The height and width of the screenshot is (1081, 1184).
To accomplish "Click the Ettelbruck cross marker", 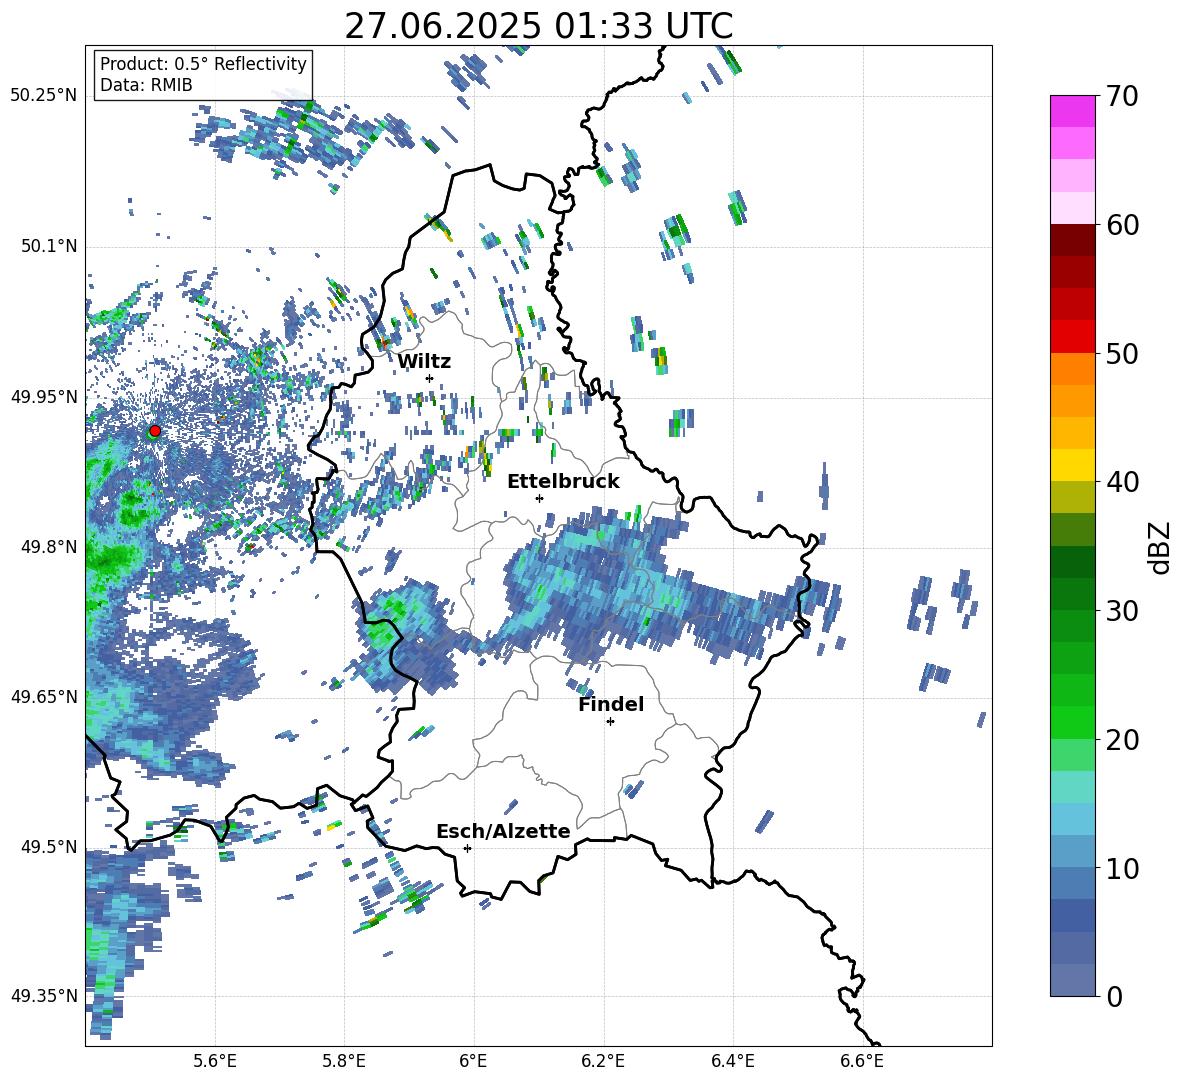I will [539, 498].
